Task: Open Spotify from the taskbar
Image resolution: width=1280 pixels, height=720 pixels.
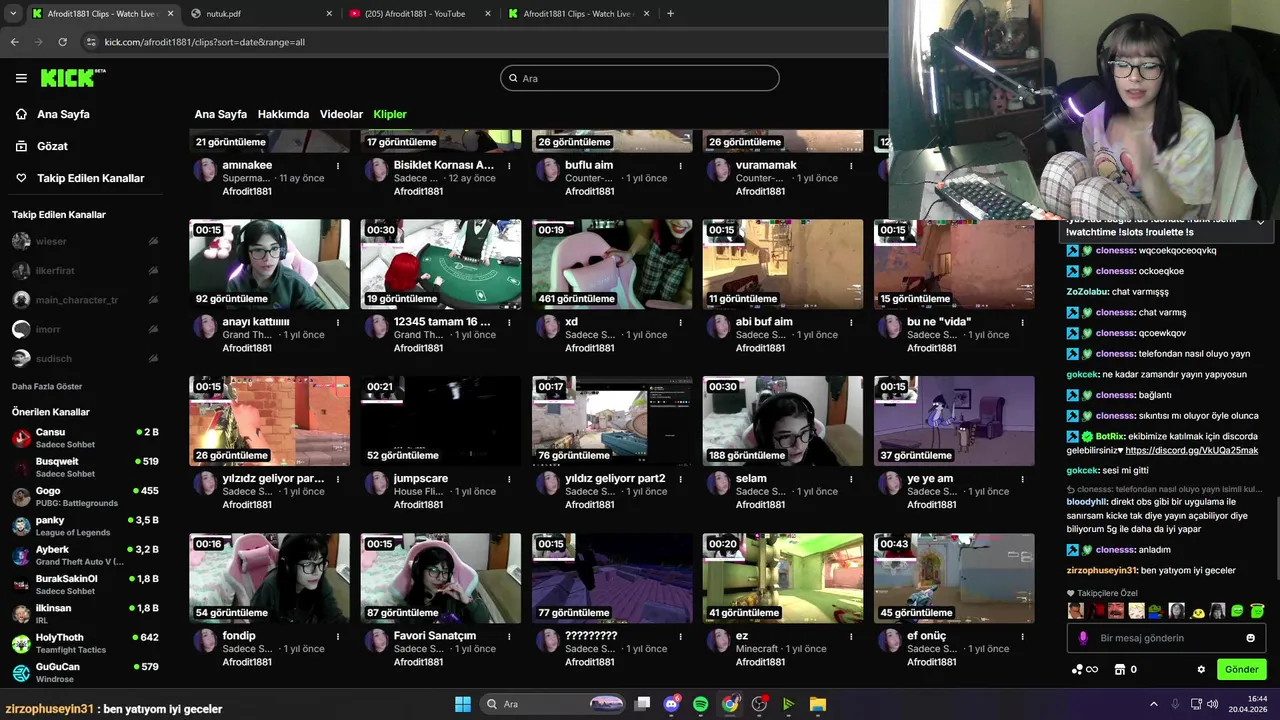Action: [700, 704]
